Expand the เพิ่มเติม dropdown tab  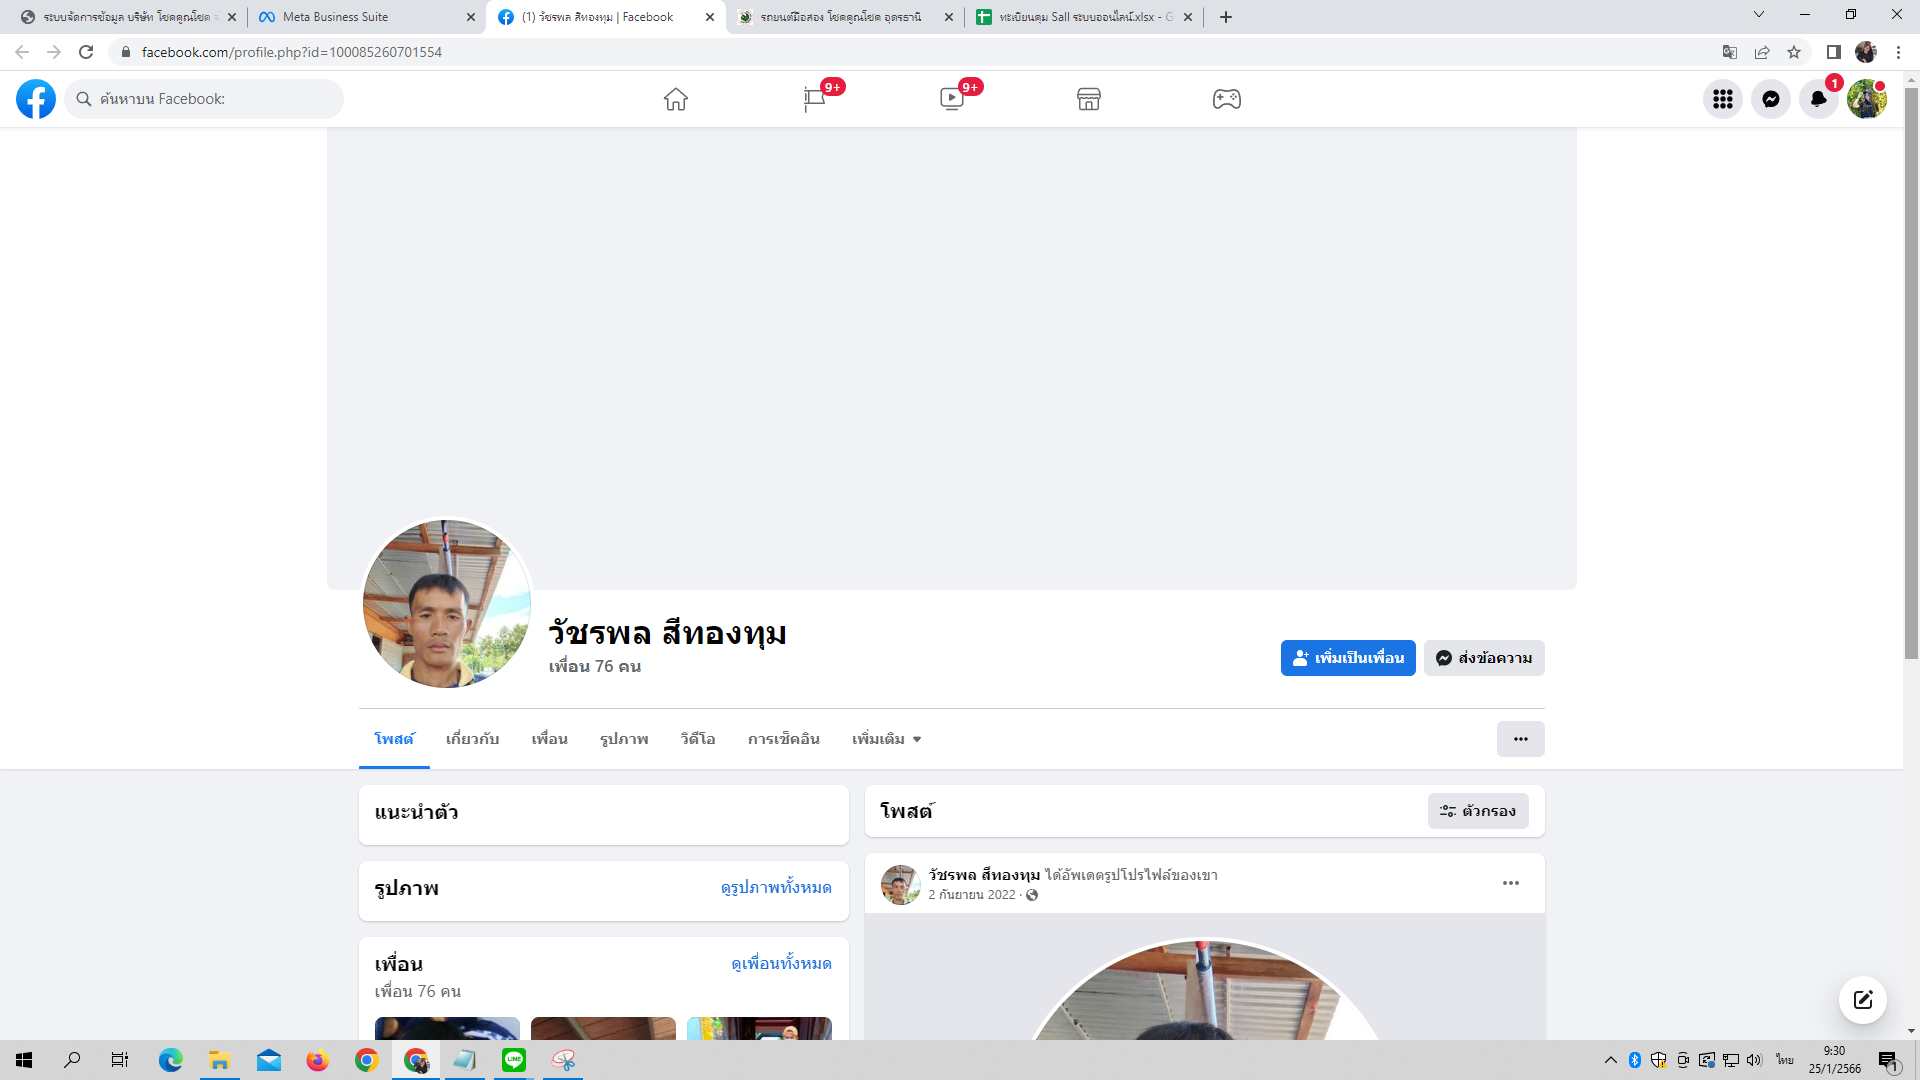click(886, 739)
